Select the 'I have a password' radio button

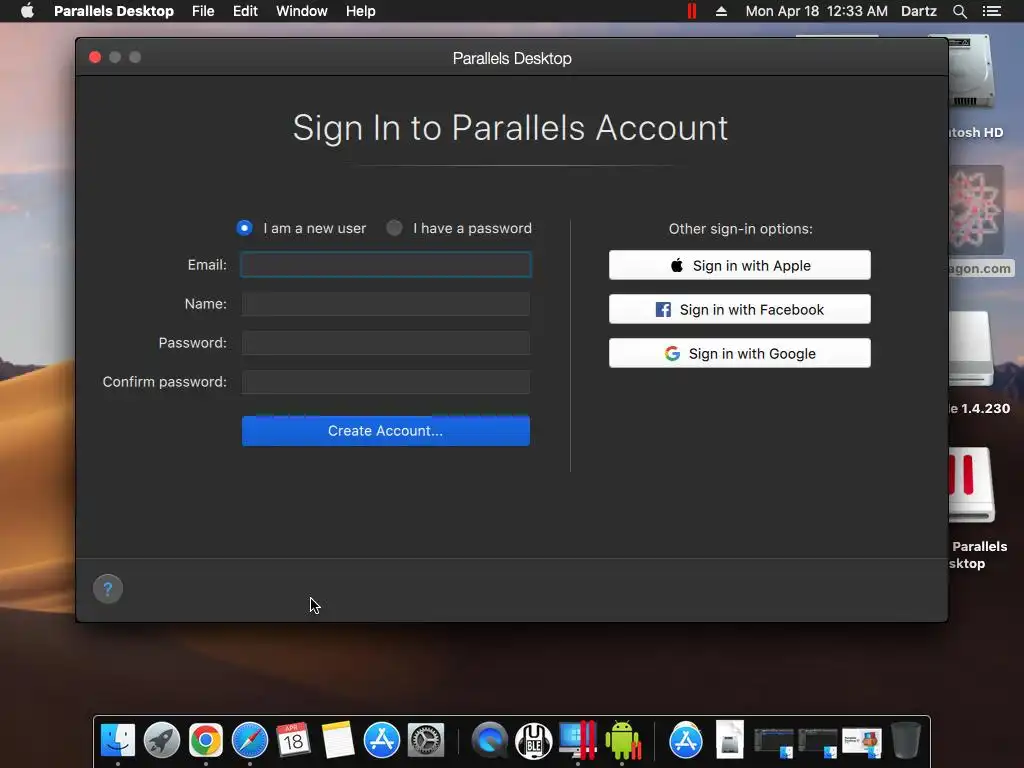pyautogui.click(x=394, y=228)
